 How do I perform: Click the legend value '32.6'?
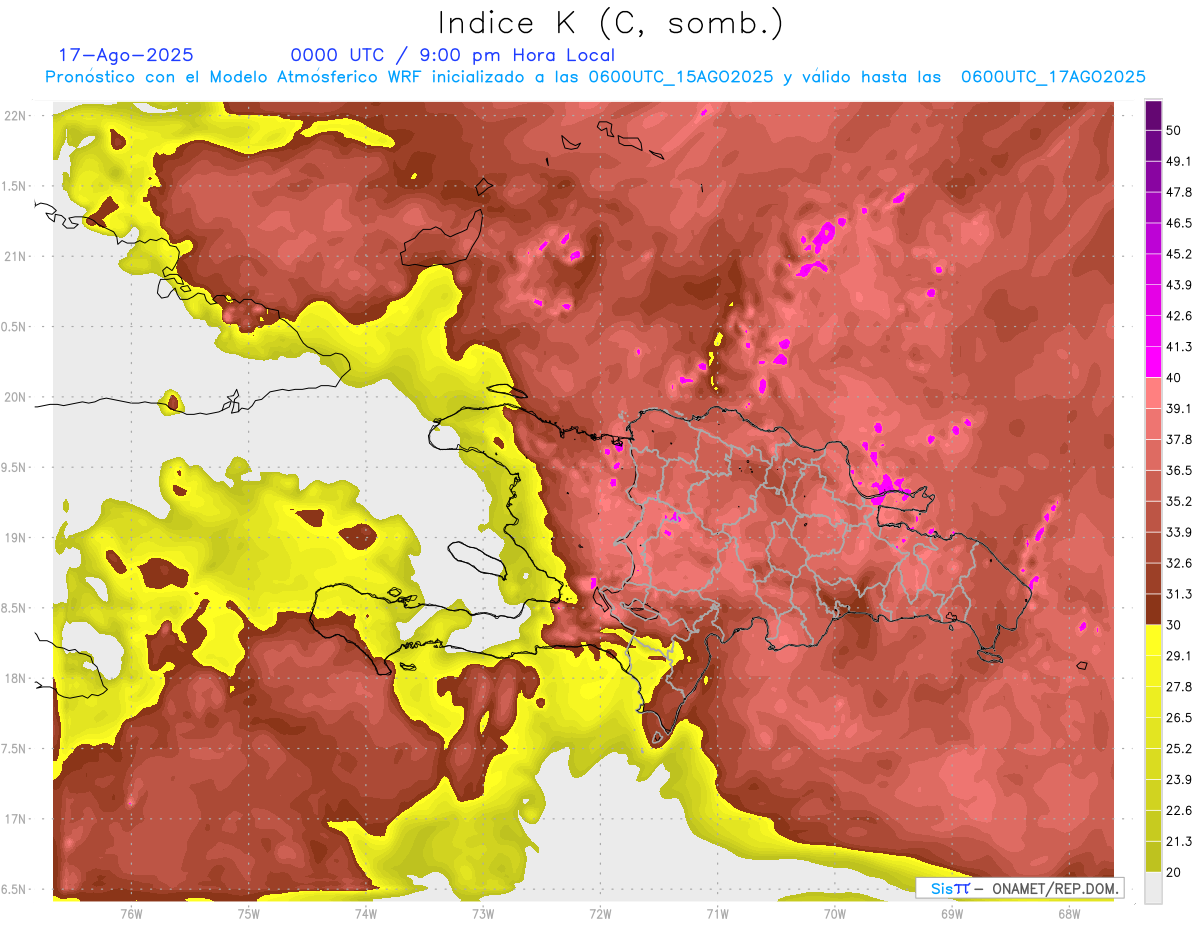click(x=1178, y=564)
